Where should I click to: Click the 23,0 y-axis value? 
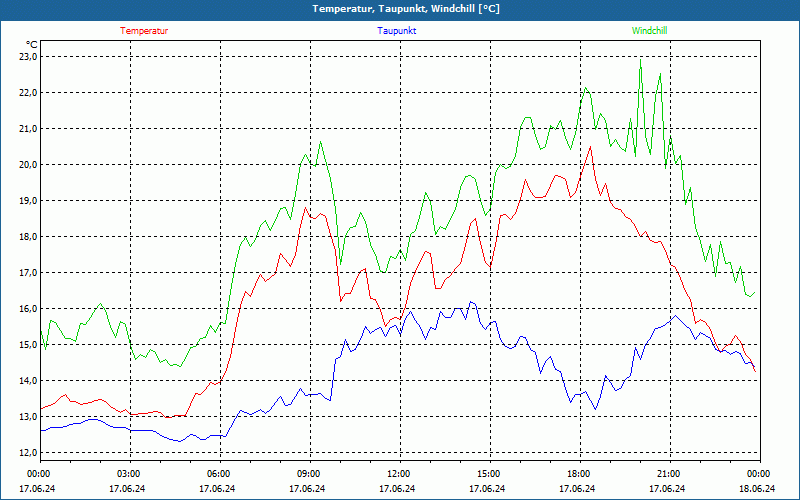pos(27,57)
